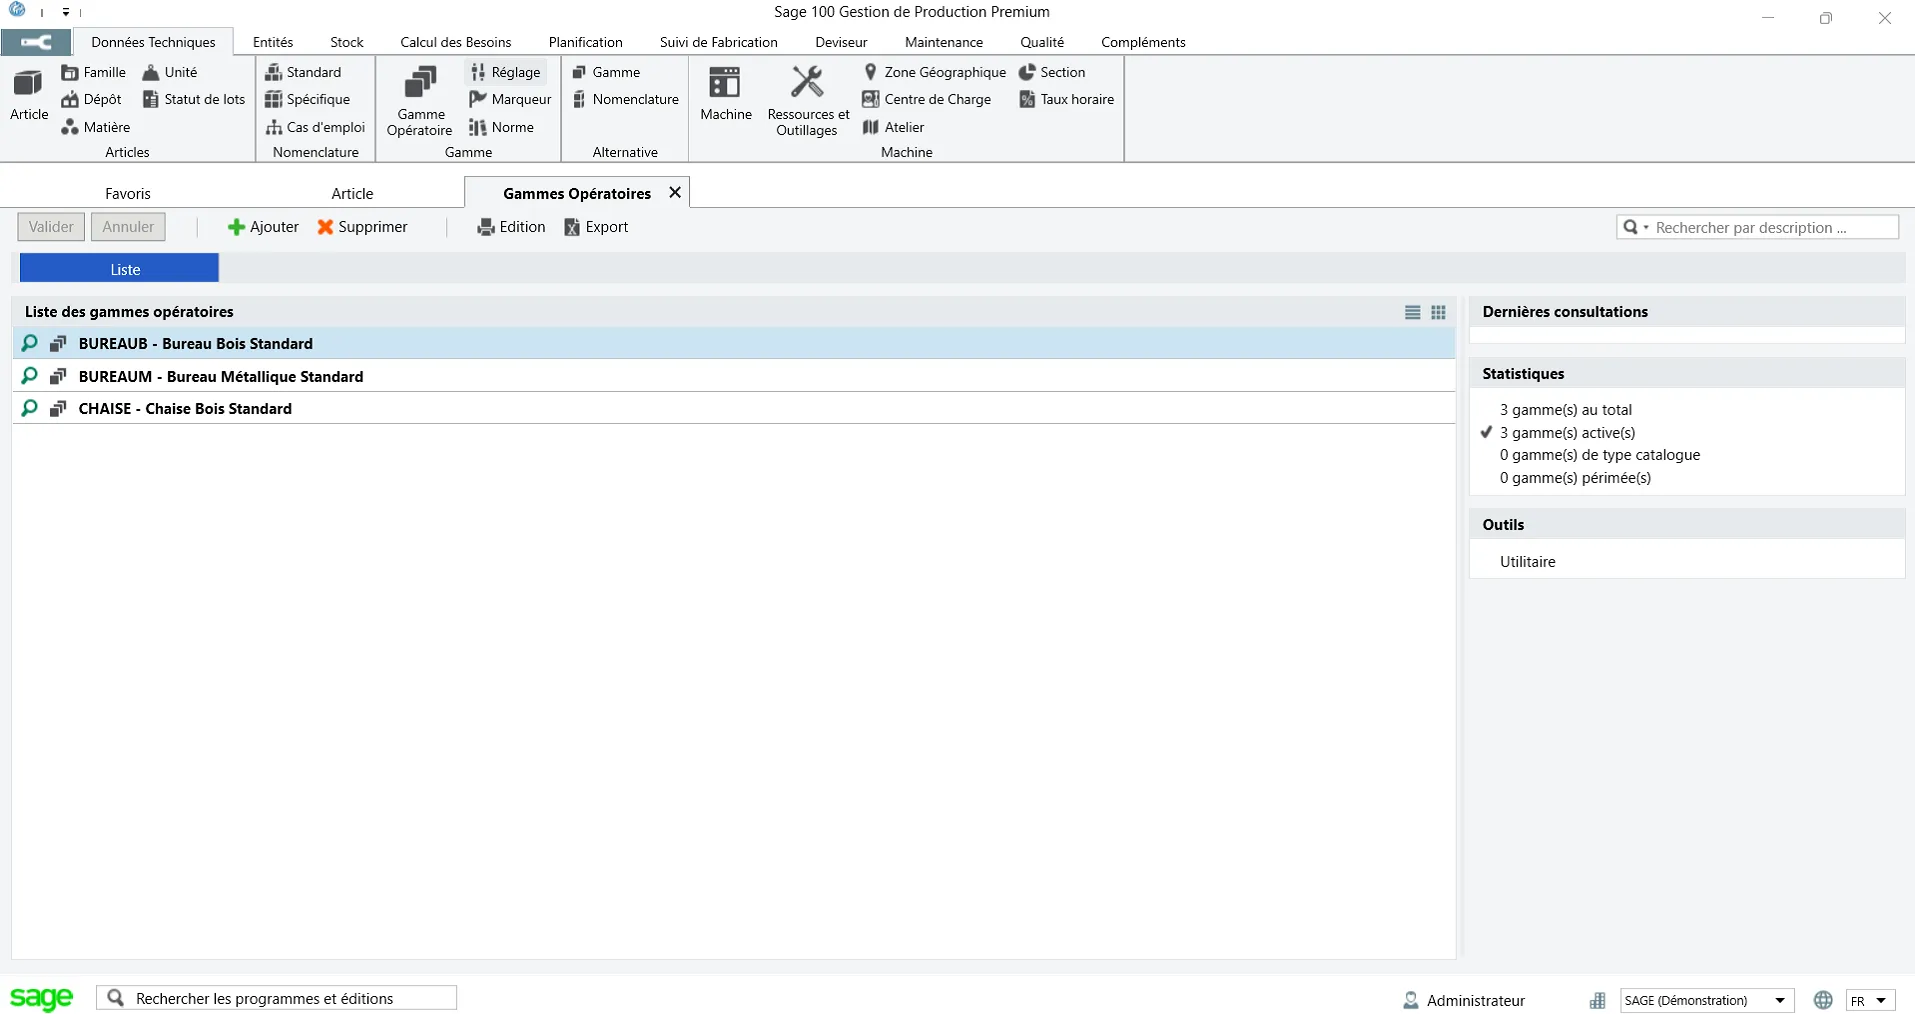1915x1014 pixels.
Task: Click the Edition print button
Action: click(x=511, y=227)
